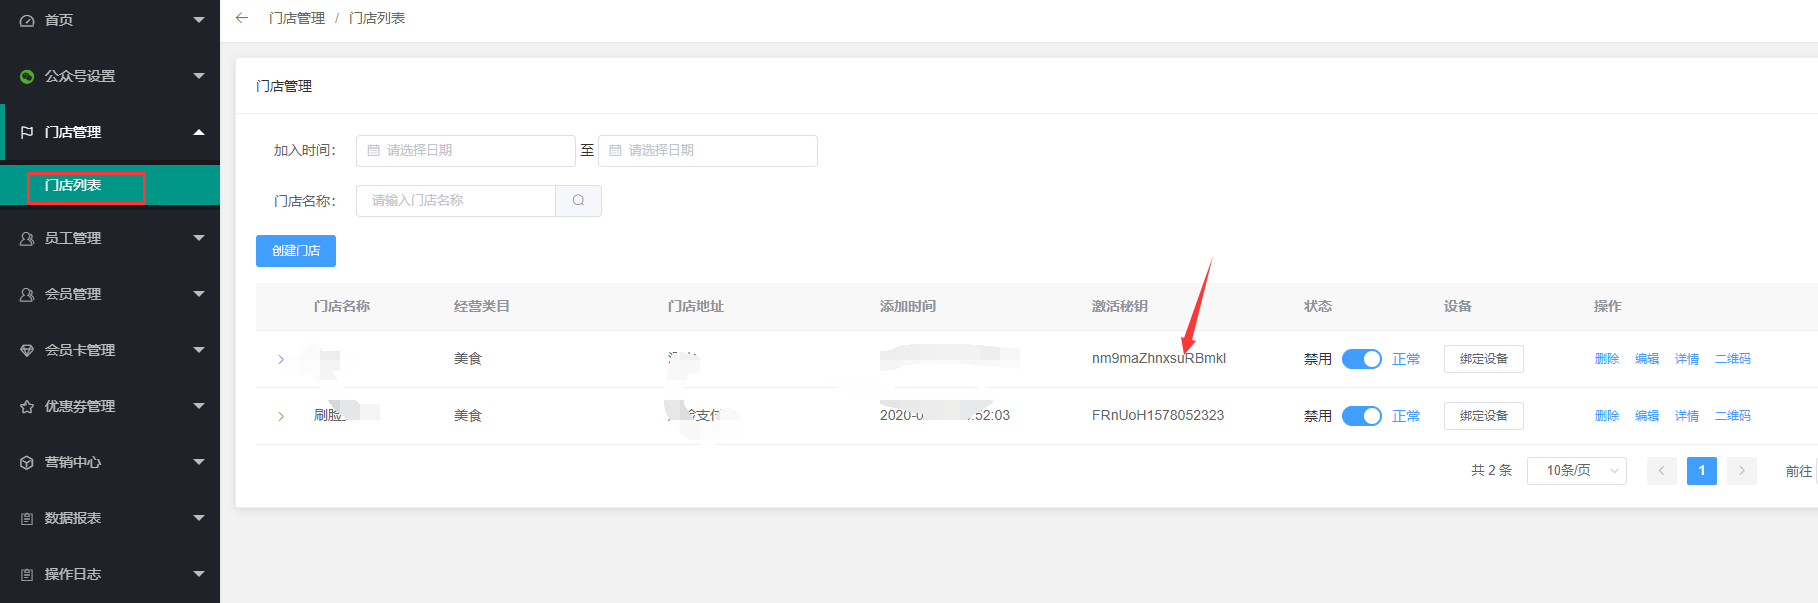1818x603 pixels.
Task: Click 共 2 条 total count text
Action: (x=1491, y=470)
